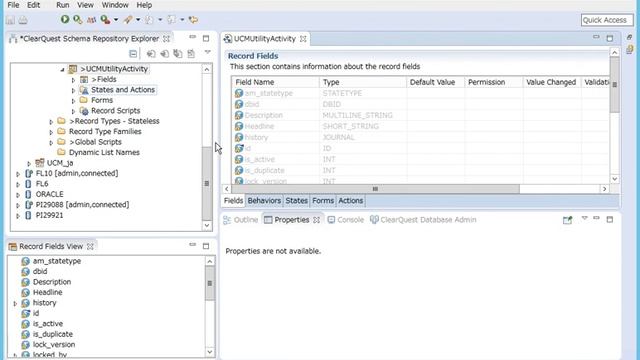
Task: Click the horizontal scrollbar of fields table
Action: click(375, 189)
